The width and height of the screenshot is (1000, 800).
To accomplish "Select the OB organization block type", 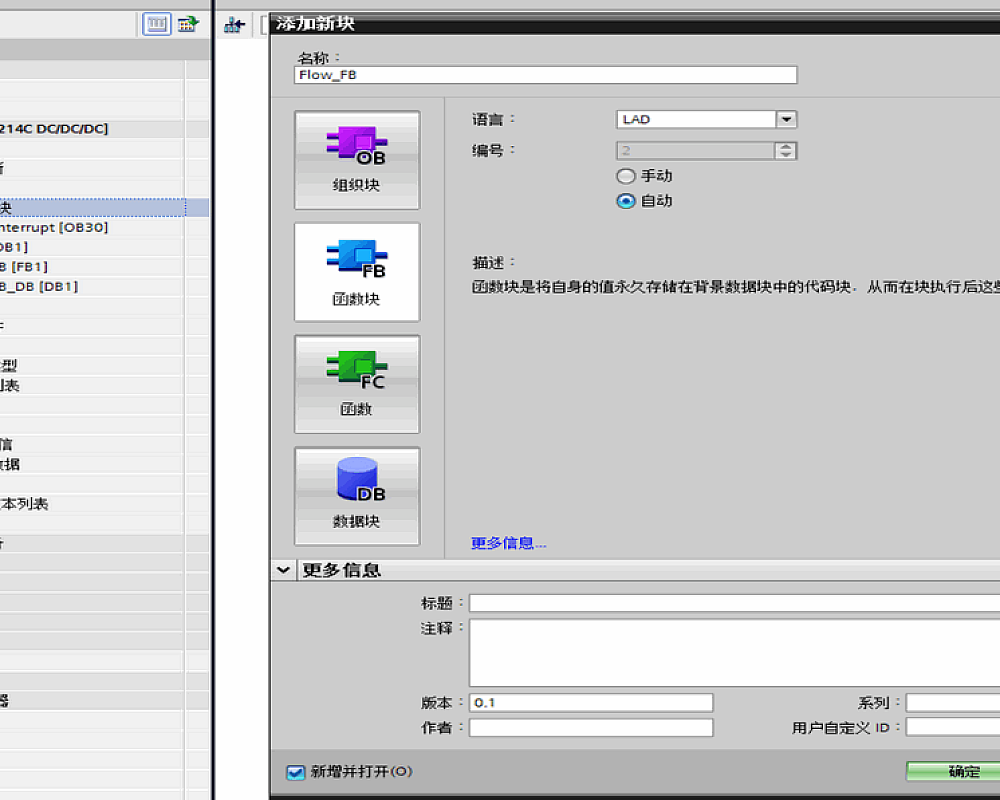I will 357,160.
